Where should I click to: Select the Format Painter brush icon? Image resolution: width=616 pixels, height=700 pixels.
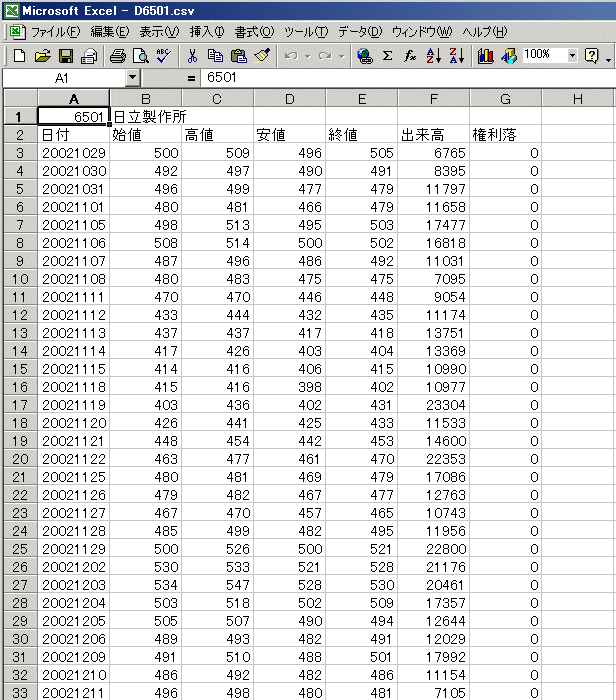point(262,56)
